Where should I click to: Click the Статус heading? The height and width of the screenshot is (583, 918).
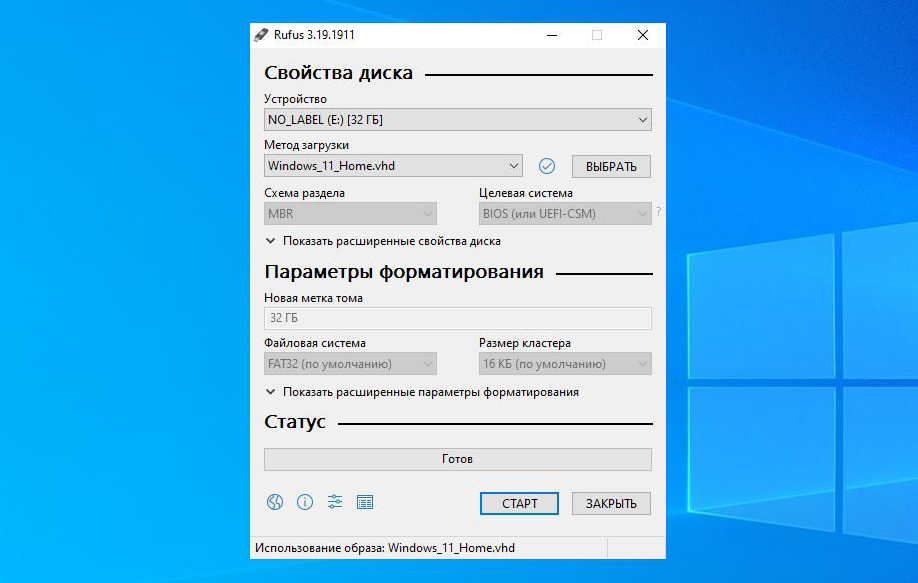[x=294, y=422]
